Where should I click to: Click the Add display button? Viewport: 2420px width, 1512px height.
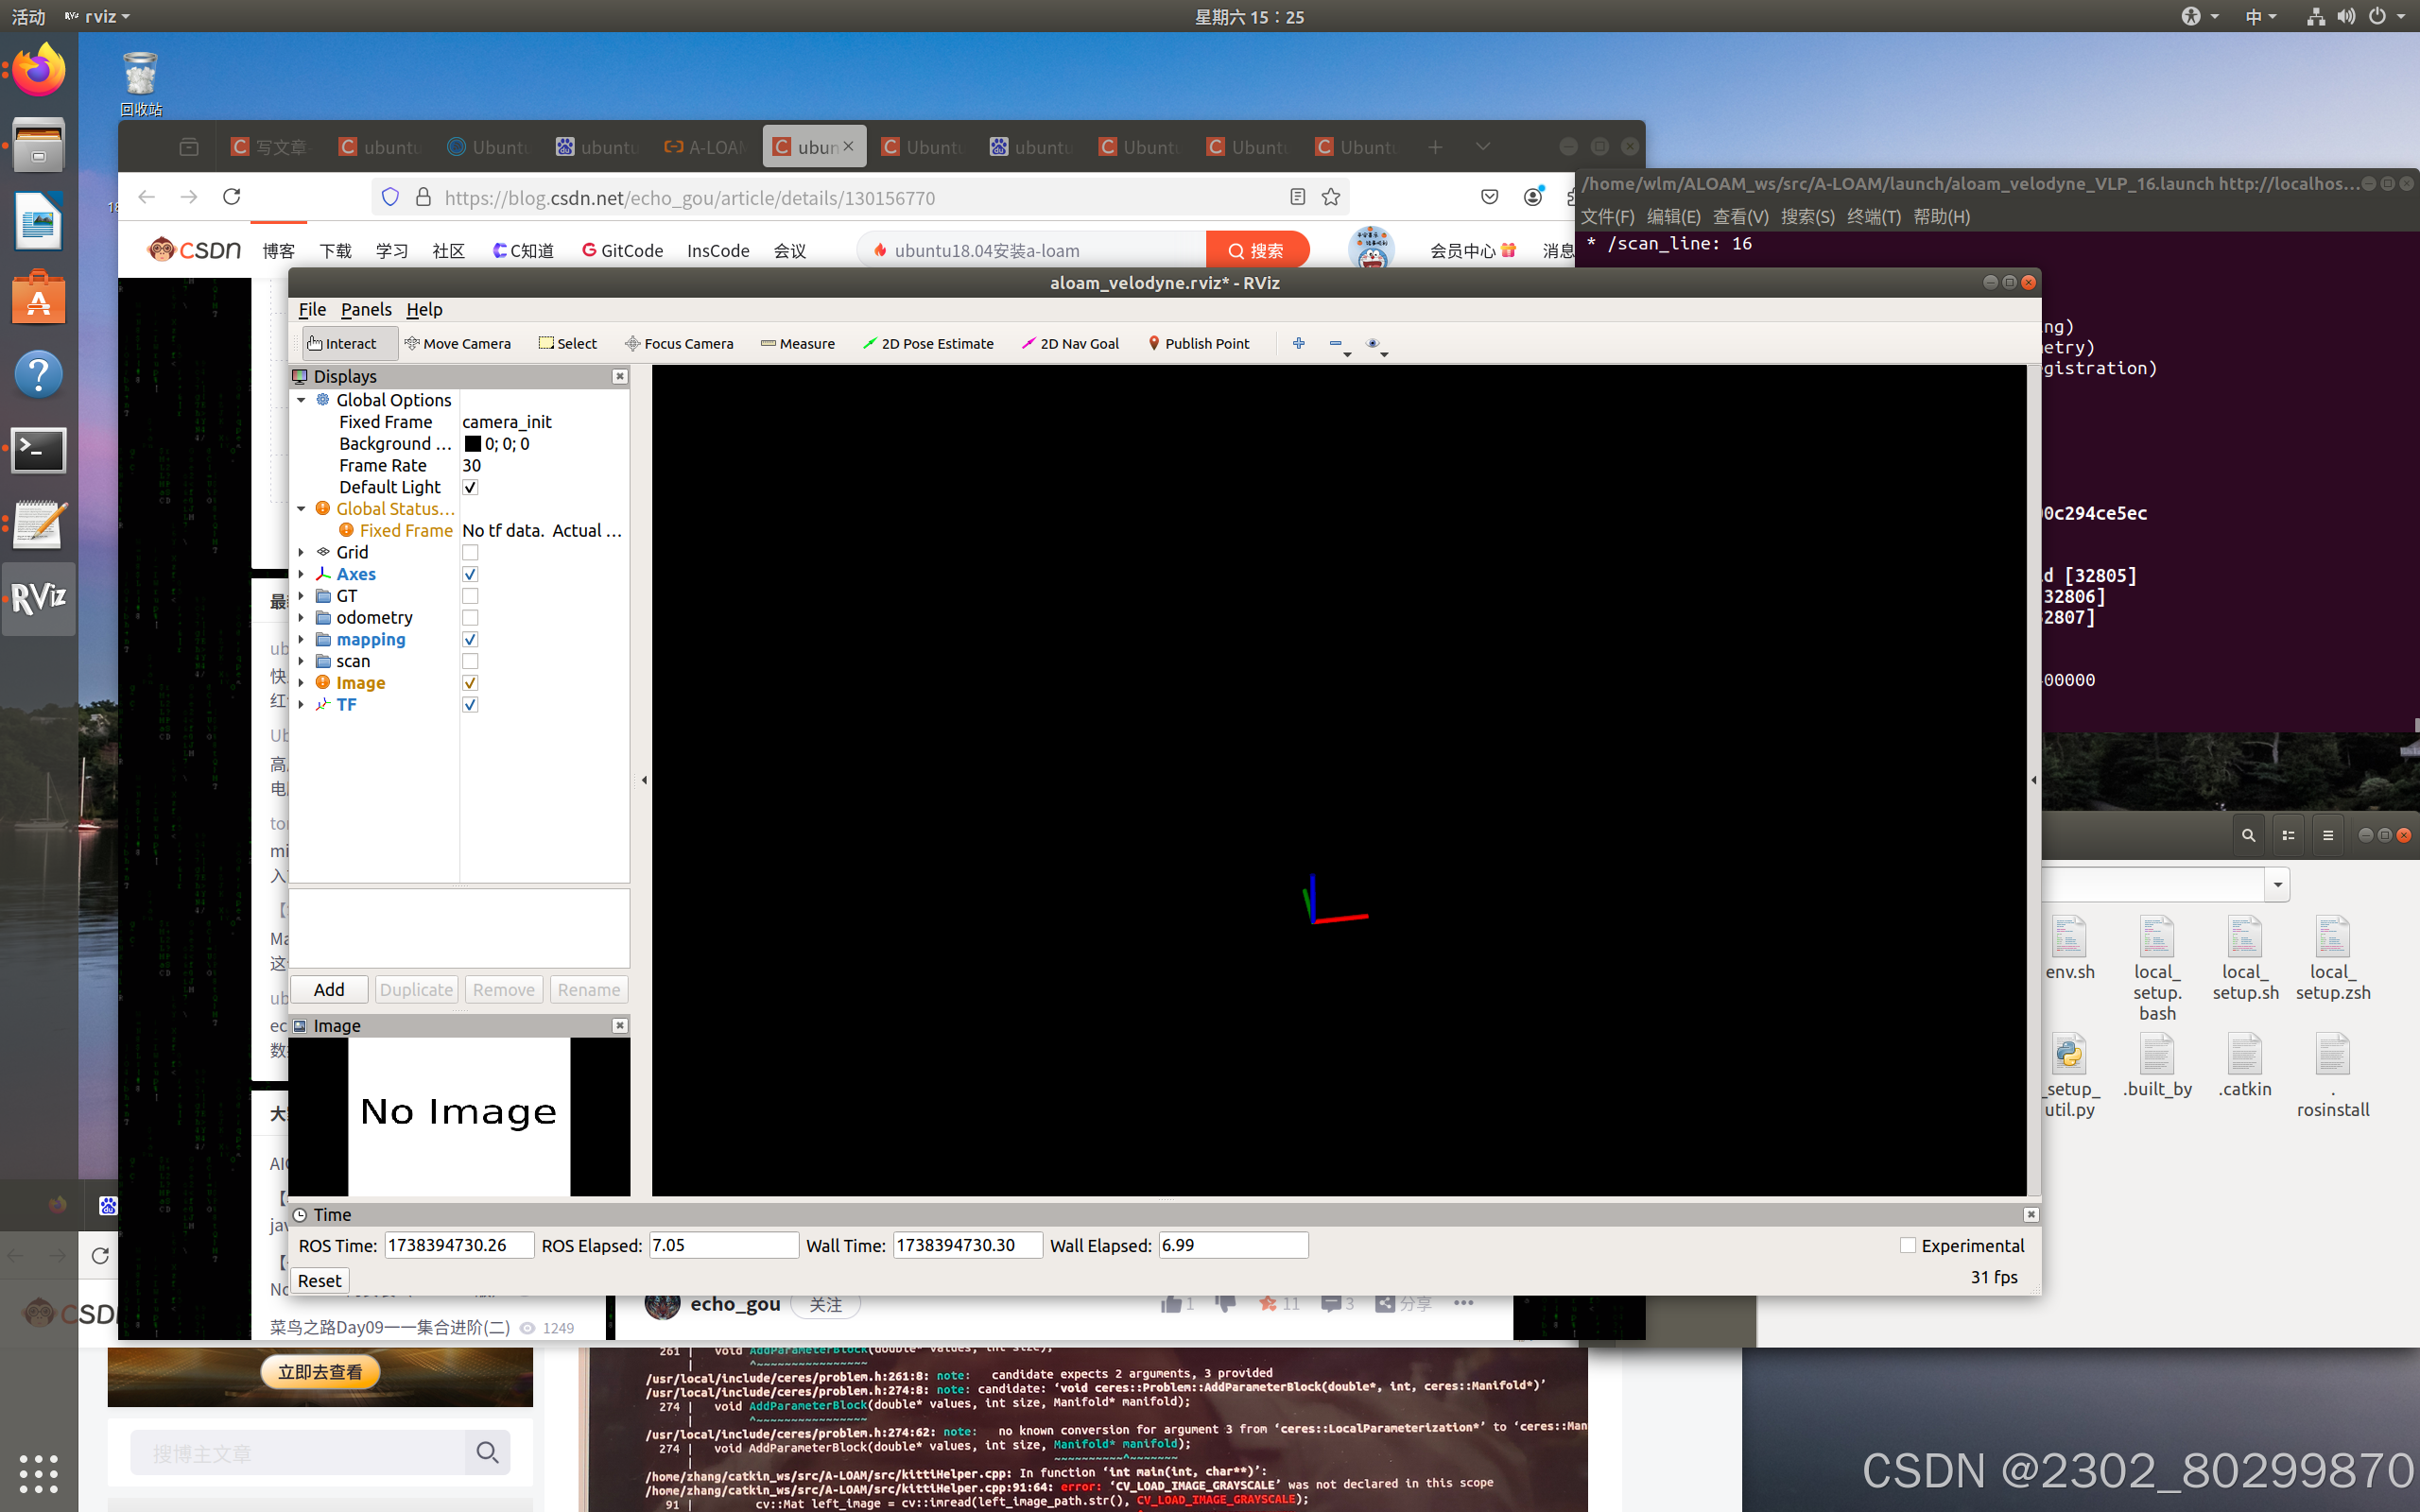[x=329, y=989]
